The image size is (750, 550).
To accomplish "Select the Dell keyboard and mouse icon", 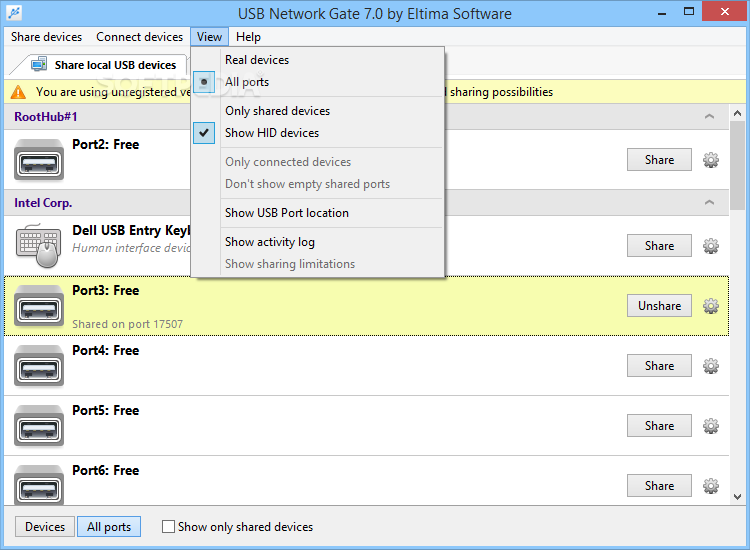I will tap(39, 246).
